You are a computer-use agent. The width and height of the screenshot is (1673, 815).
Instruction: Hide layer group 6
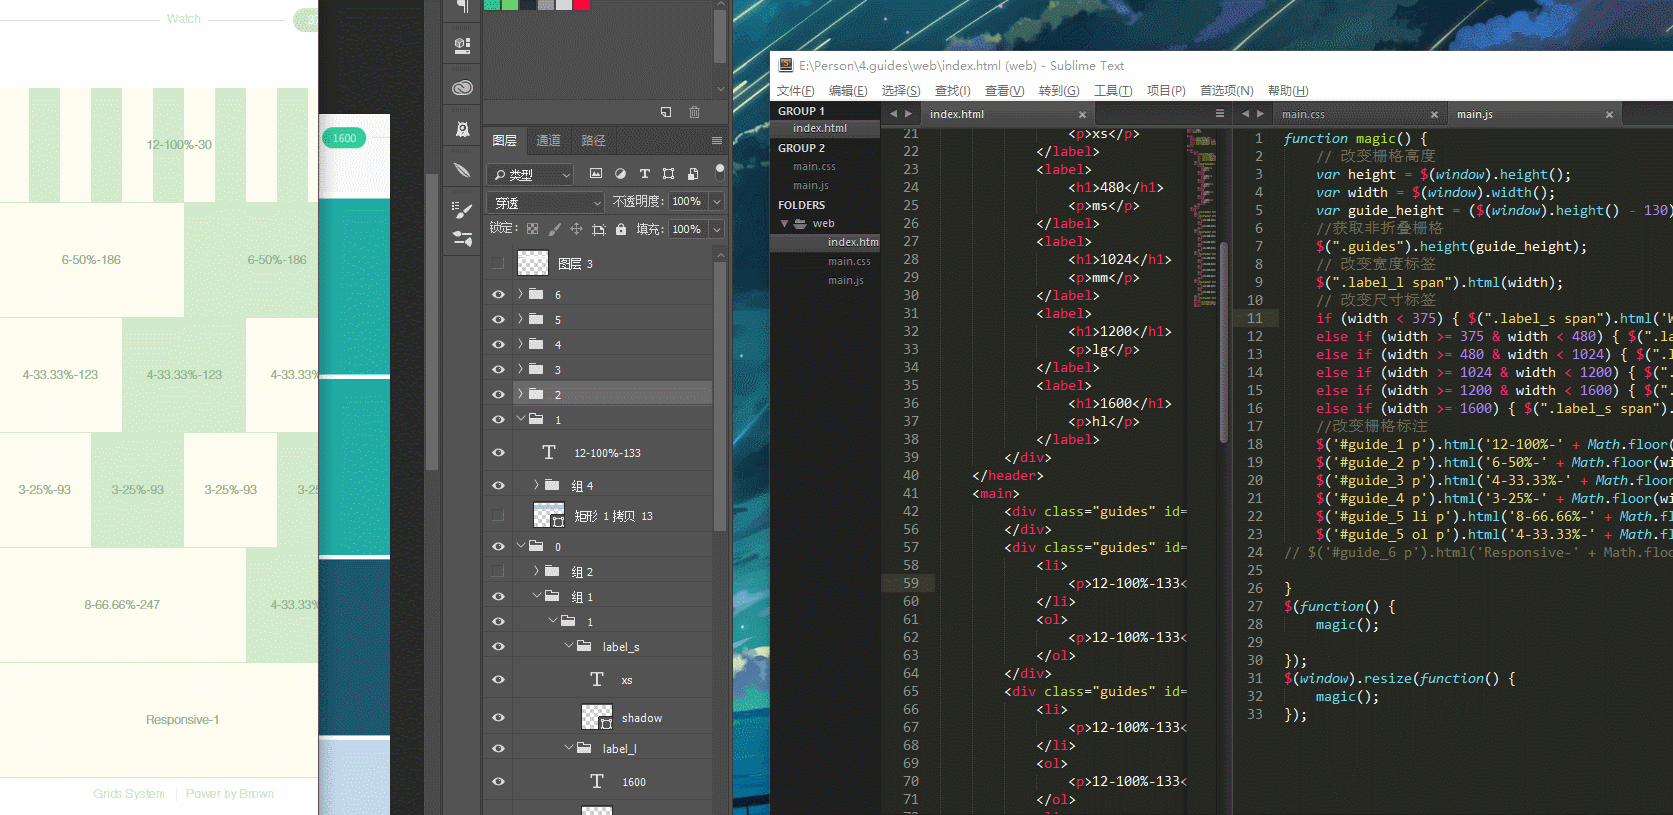click(498, 295)
